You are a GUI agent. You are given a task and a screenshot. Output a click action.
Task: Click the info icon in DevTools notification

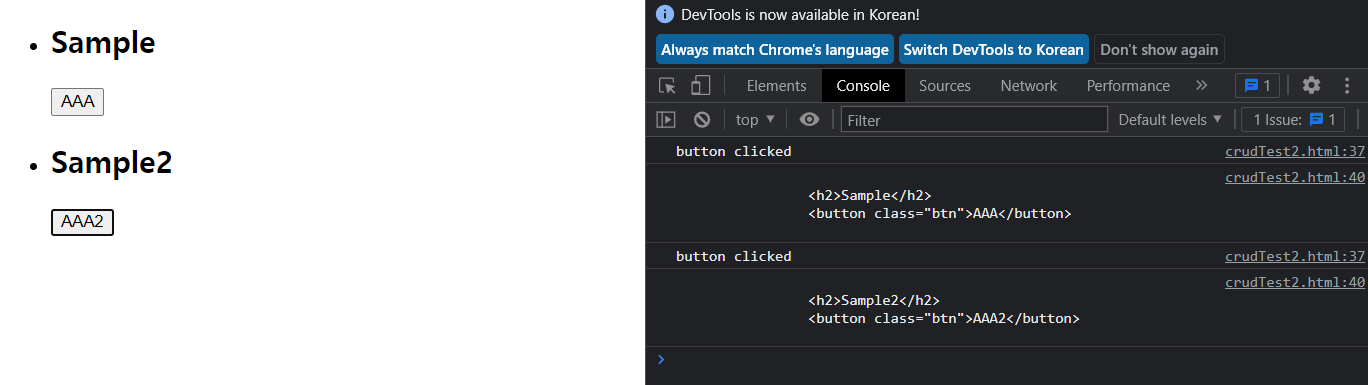[x=665, y=14]
